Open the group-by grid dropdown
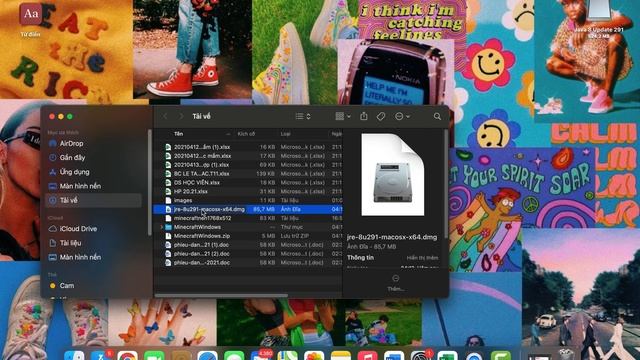This screenshot has width=640, height=360. (343, 117)
